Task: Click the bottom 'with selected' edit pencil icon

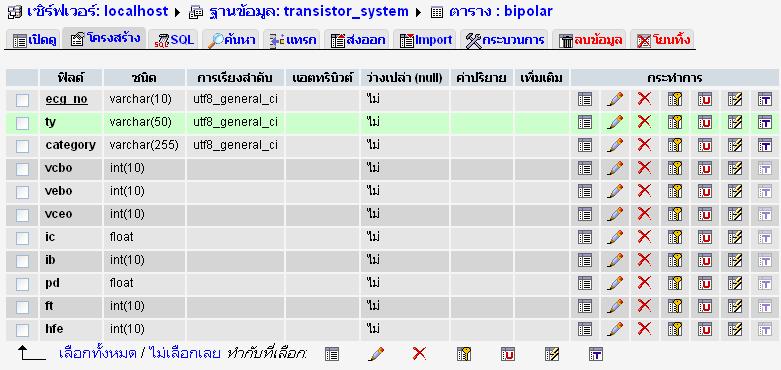Action: 376,354
